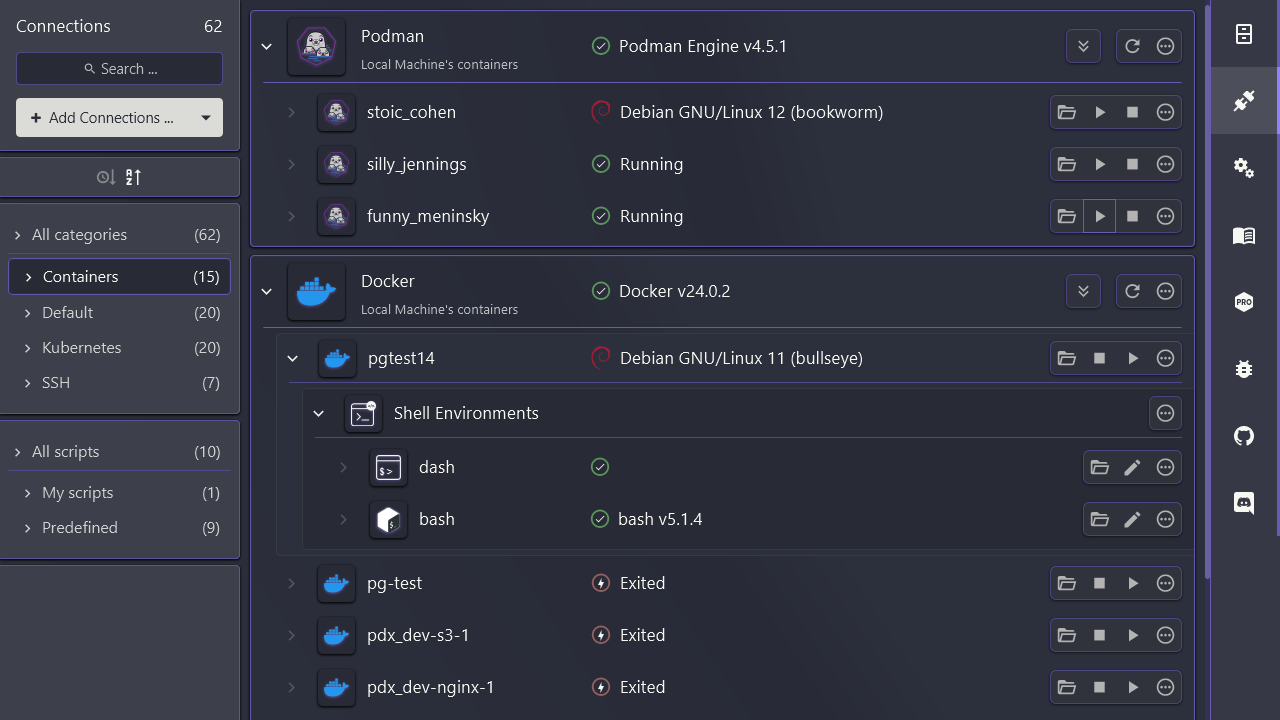Open more options for silly_jennings
The height and width of the screenshot is (720, 1280).
pyautogui.click(x=1165, y=164)
